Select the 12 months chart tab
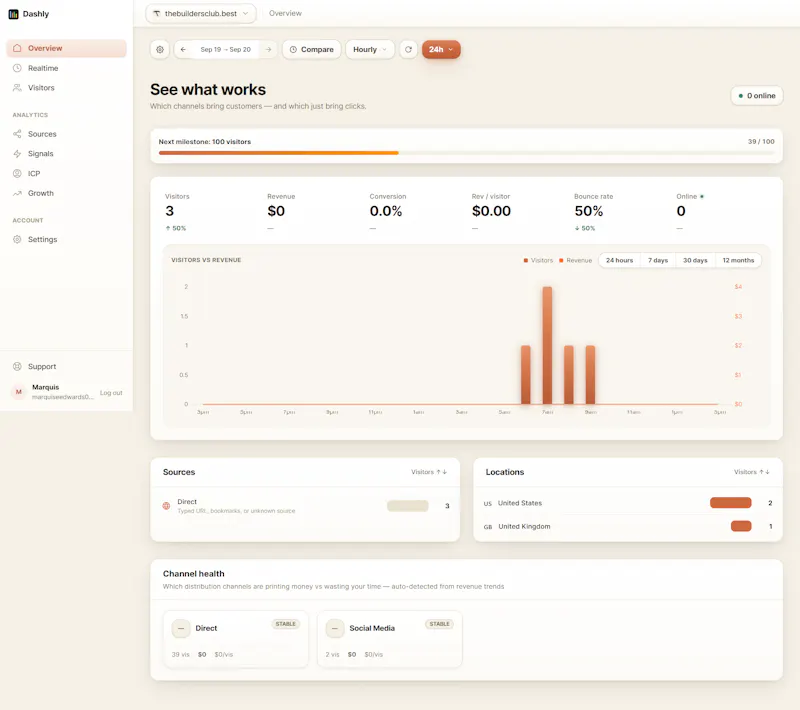 tap(738, 260)
